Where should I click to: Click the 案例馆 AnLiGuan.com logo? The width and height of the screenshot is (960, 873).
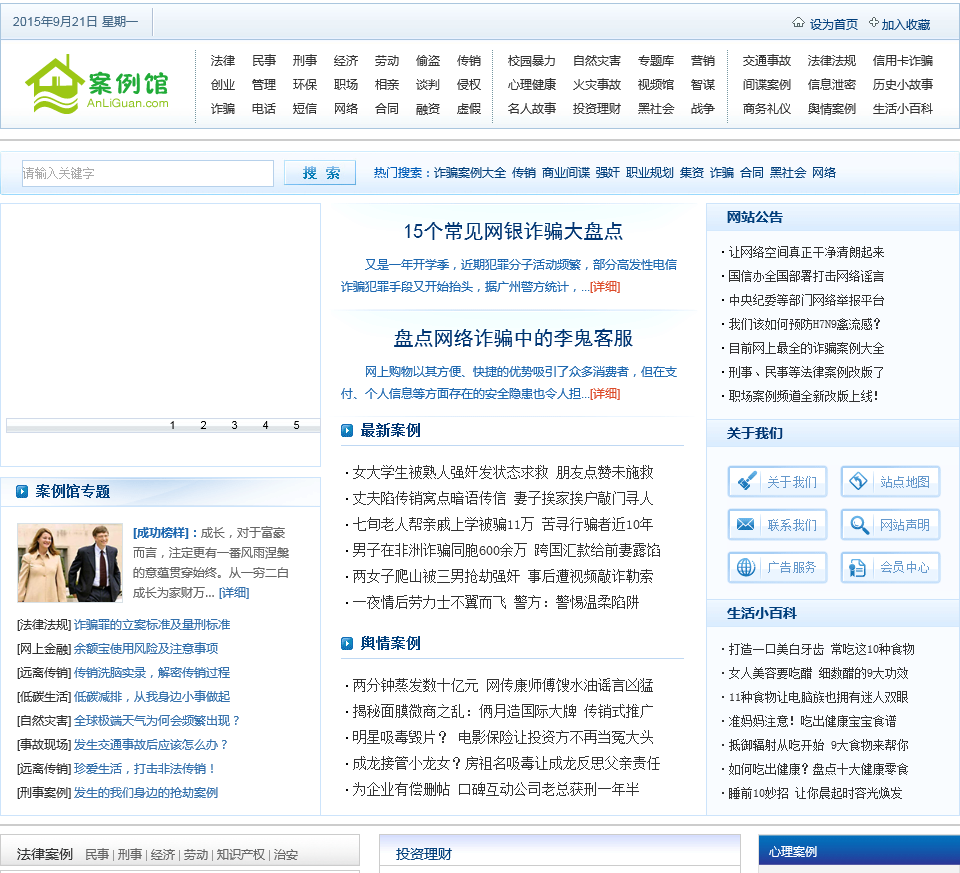97,84
